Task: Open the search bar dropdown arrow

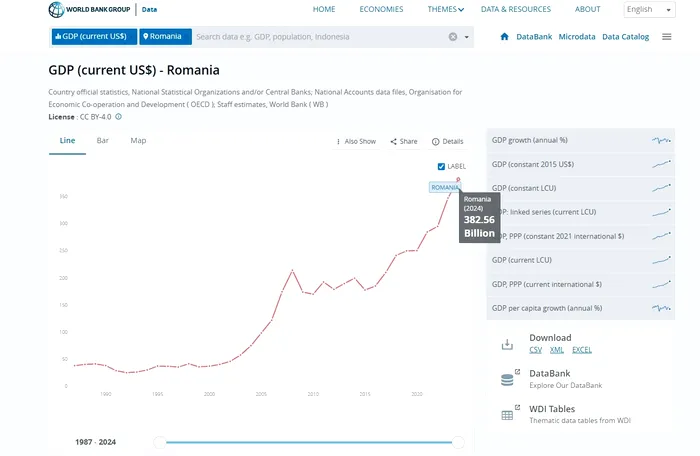Action: tap(466, 37)
